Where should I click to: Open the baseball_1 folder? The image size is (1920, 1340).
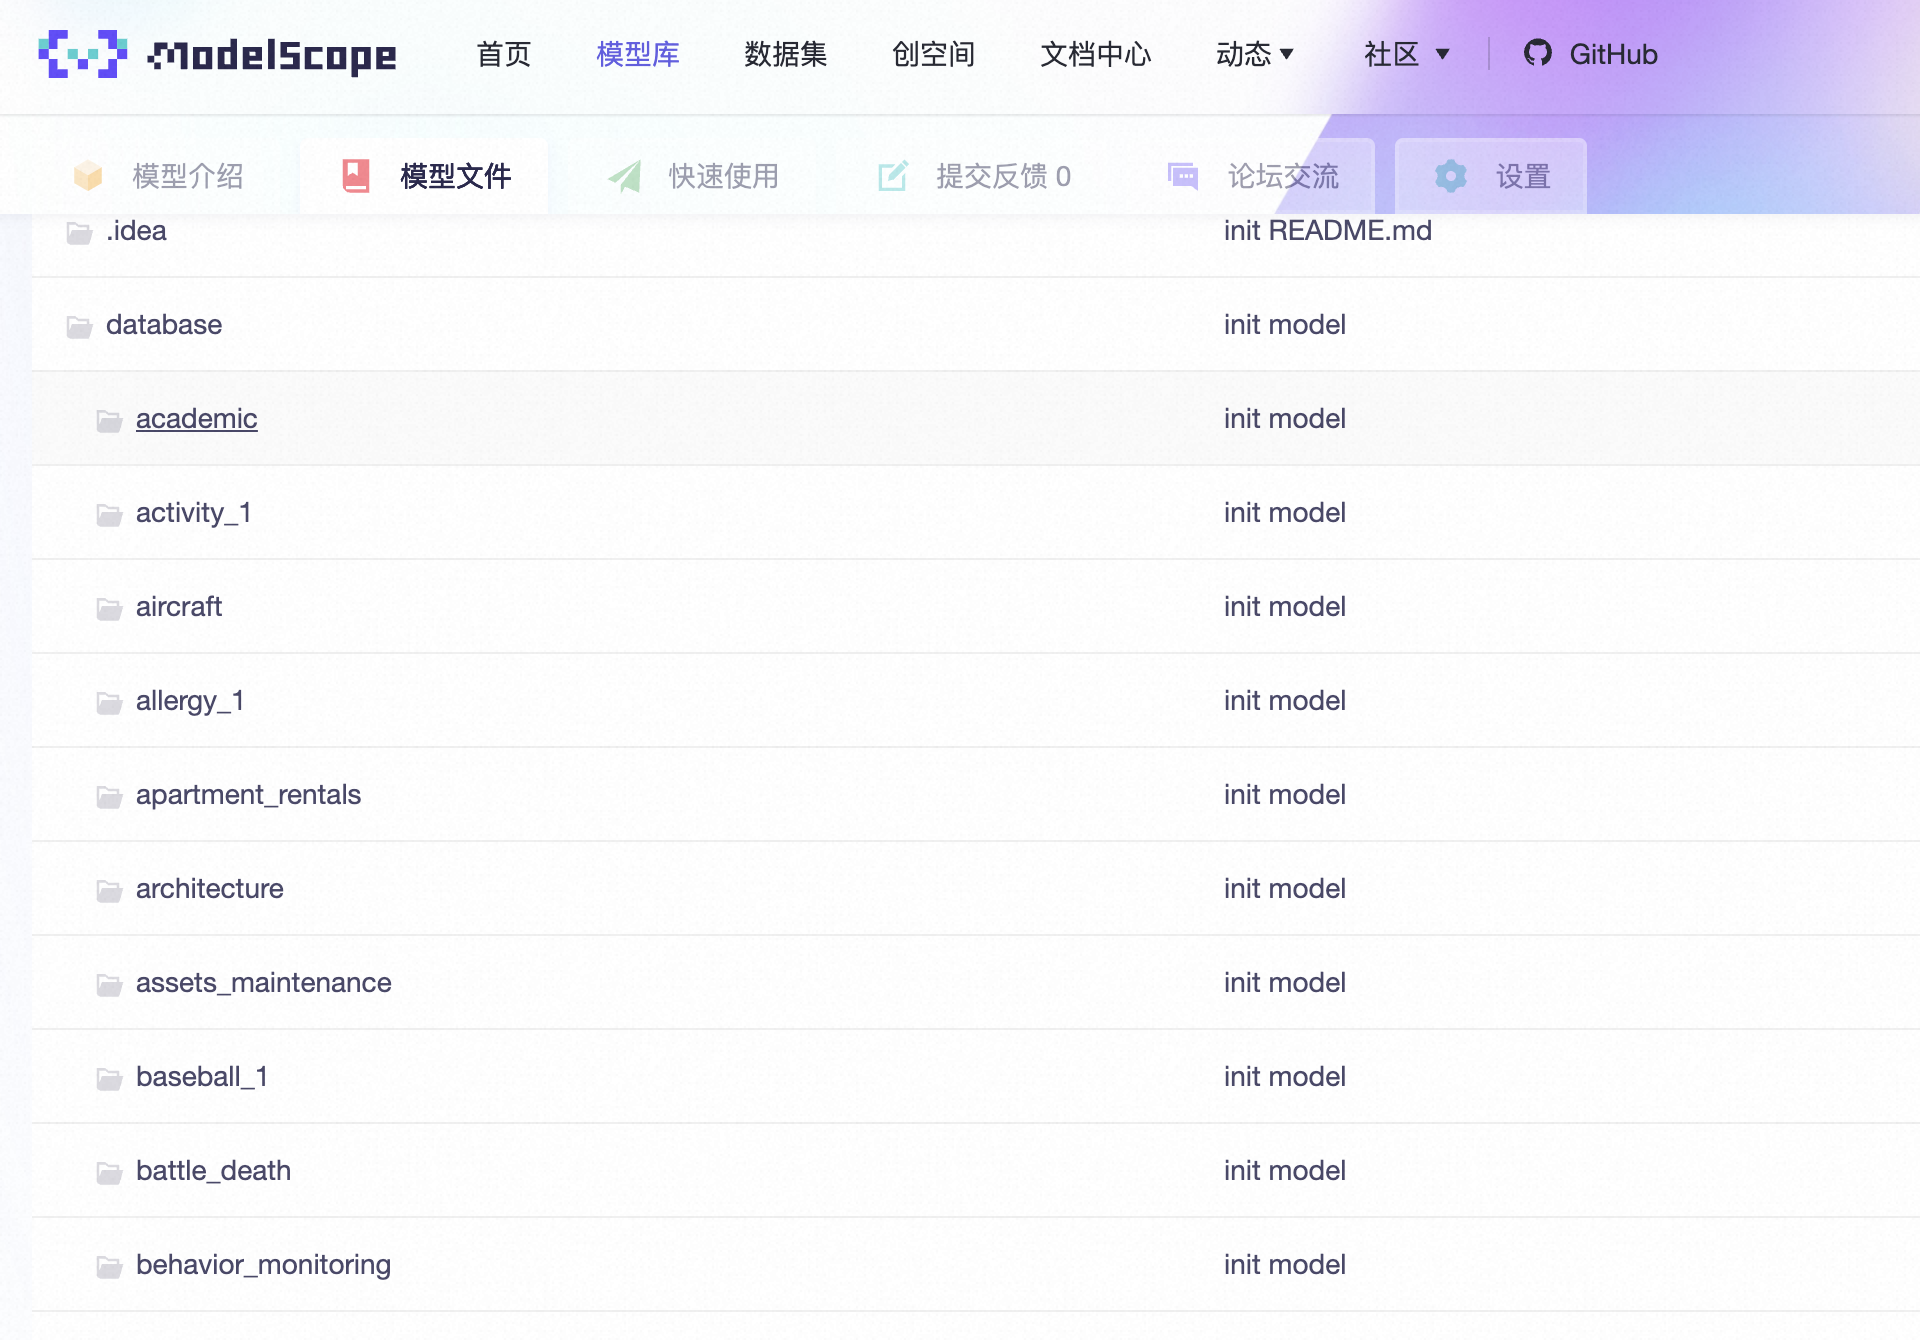pos(202,1077)
